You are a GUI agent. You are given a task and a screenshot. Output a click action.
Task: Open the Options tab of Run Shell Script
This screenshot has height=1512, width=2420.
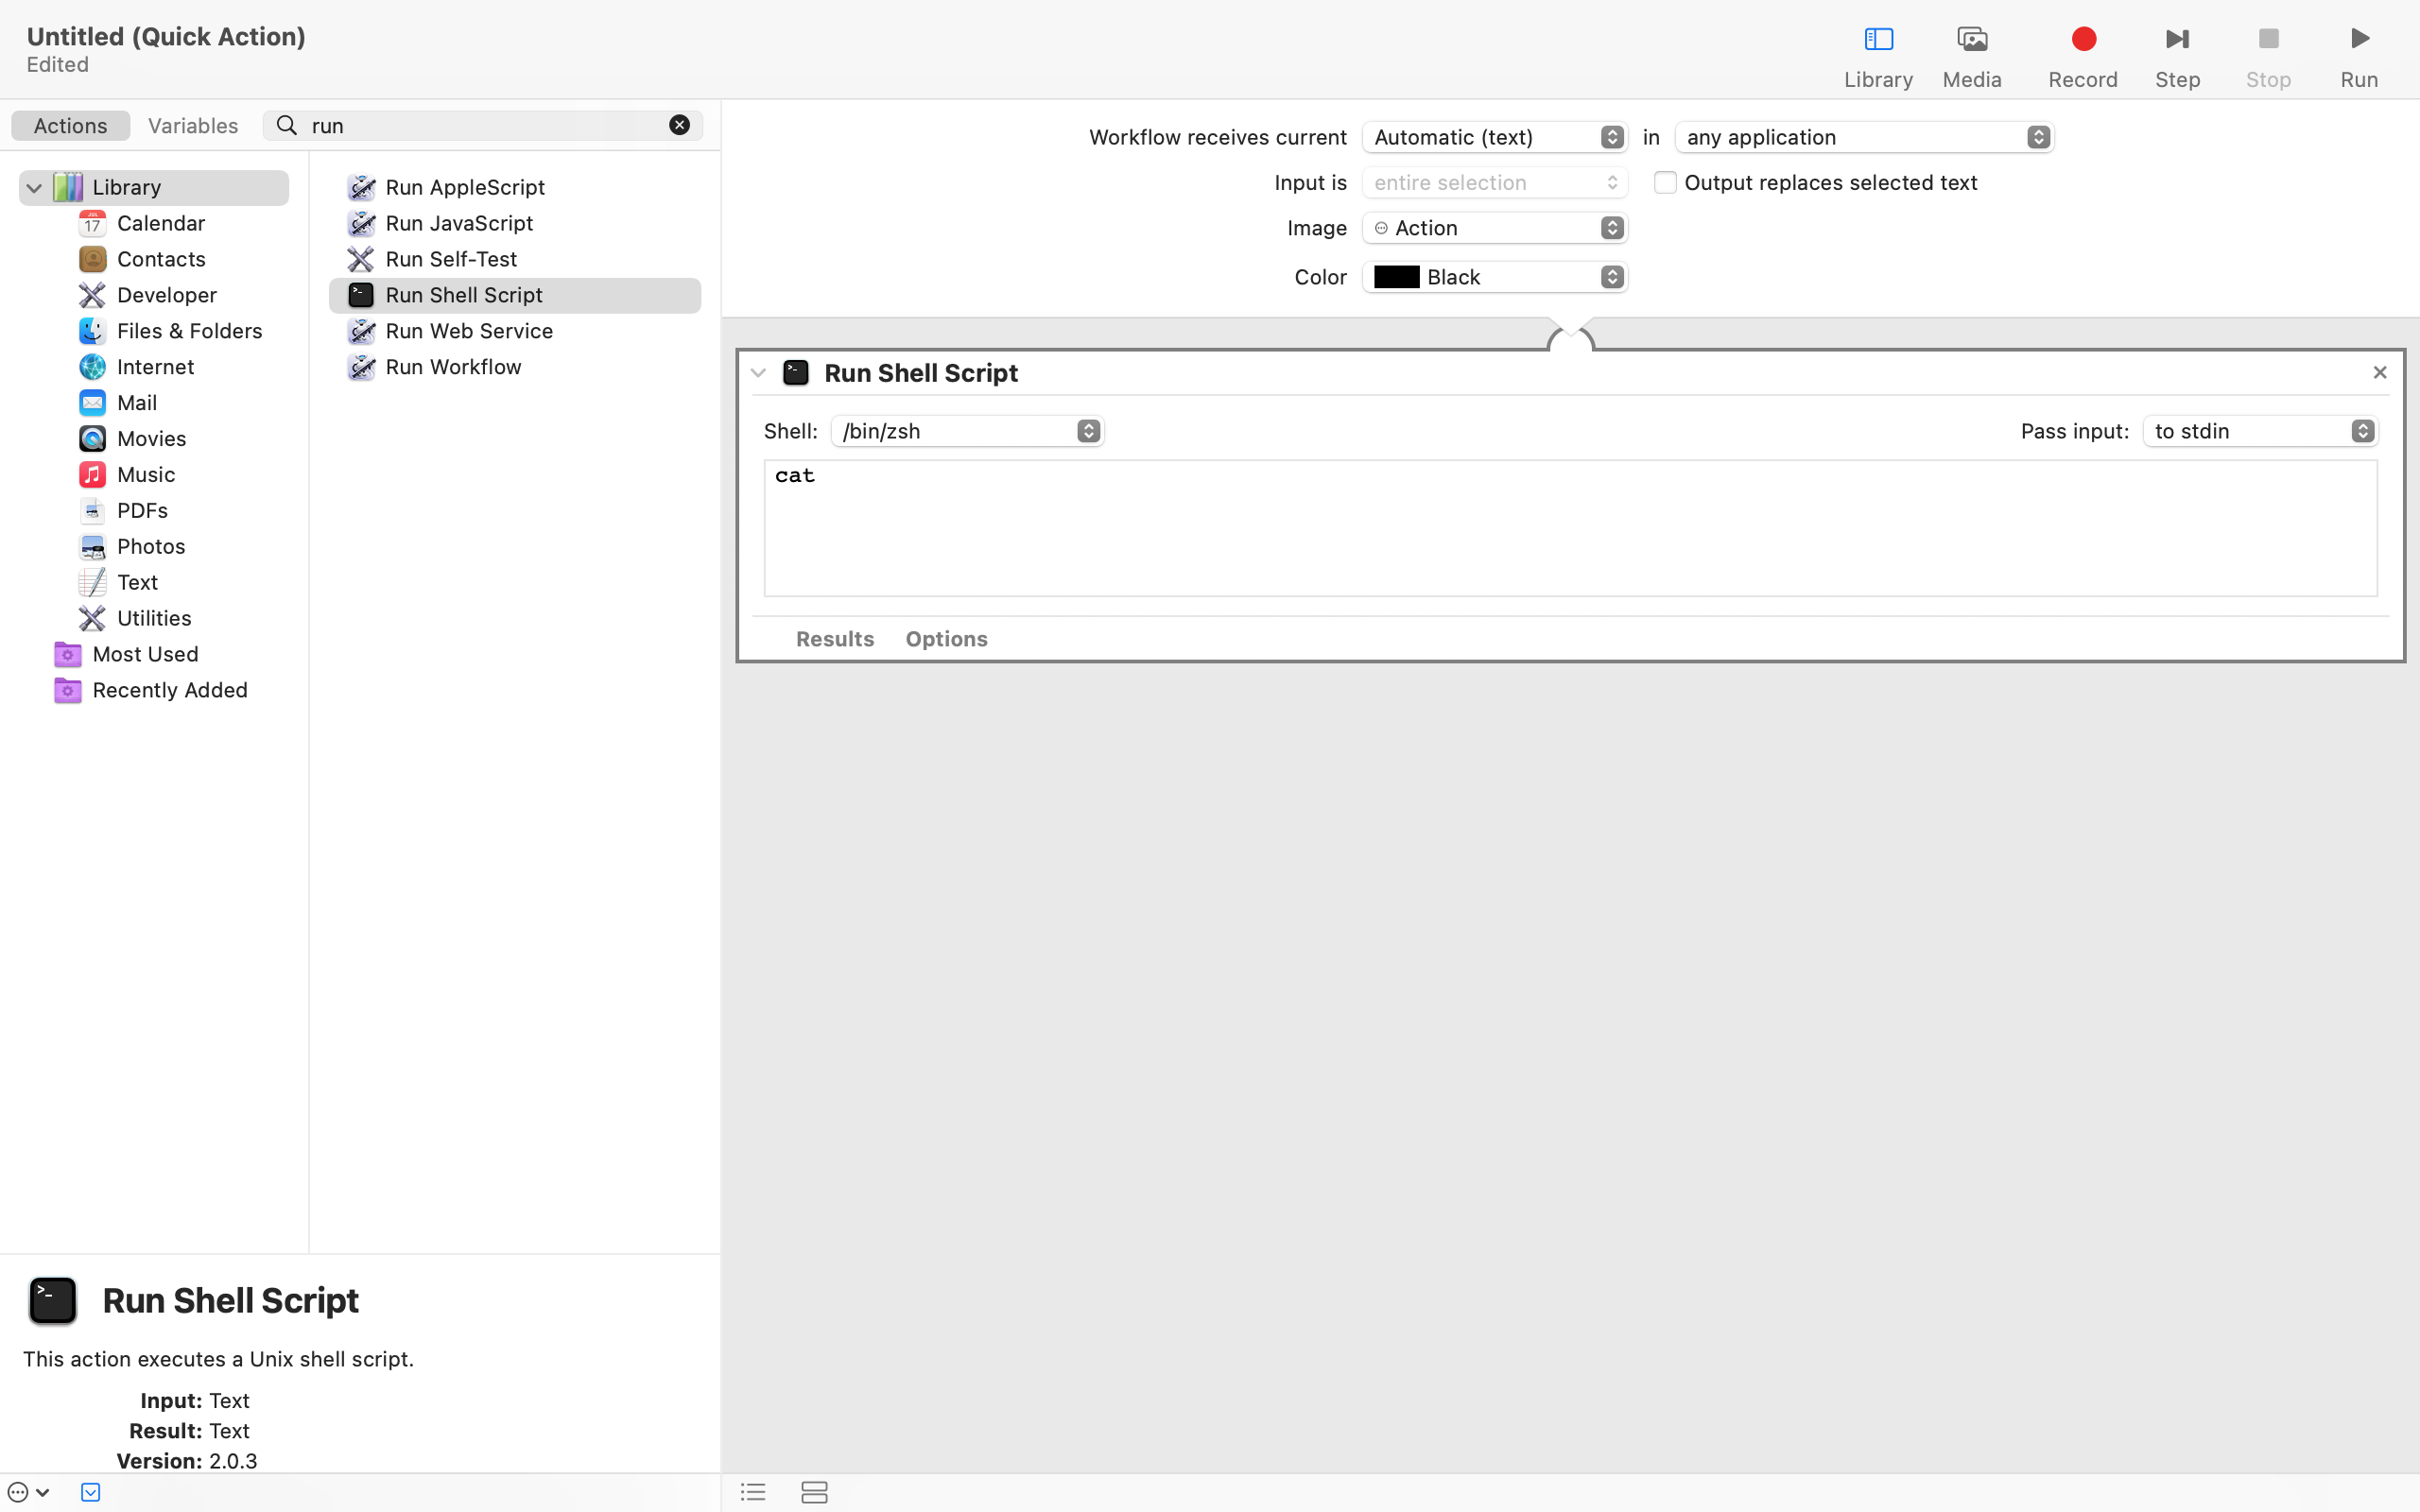[946, 639]
